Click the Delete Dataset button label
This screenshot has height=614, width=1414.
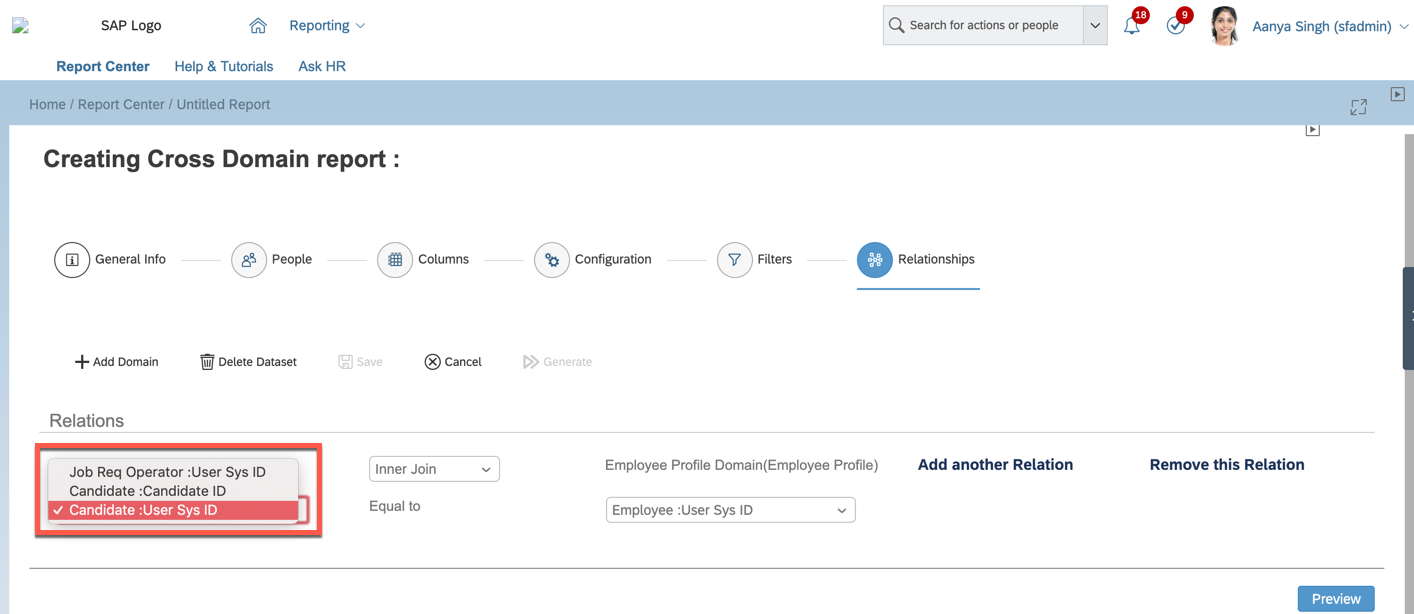click(258, 362)
